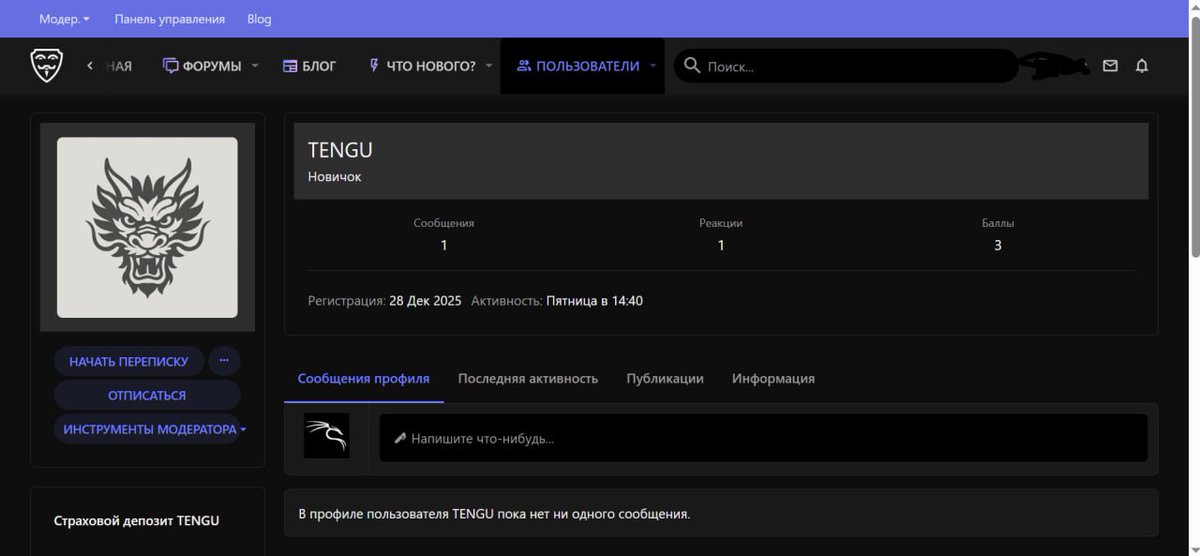Click the partially hidden ГЛАВНАЯ nav item

tap(118, 66)
